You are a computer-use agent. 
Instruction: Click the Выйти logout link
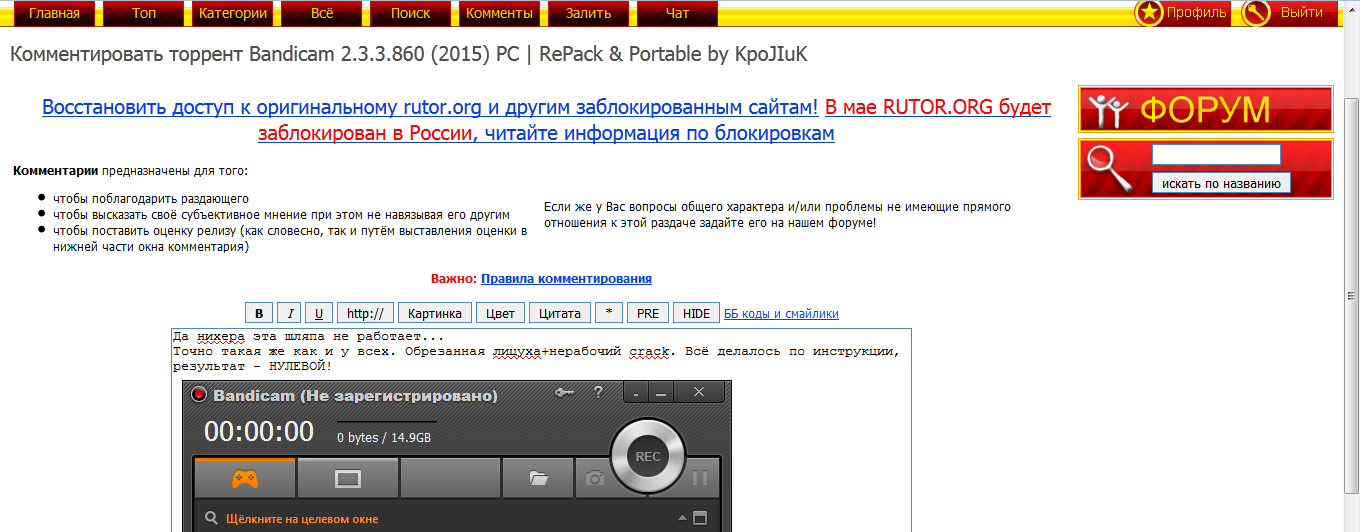pyautogui.click(x=1302, y=13)
